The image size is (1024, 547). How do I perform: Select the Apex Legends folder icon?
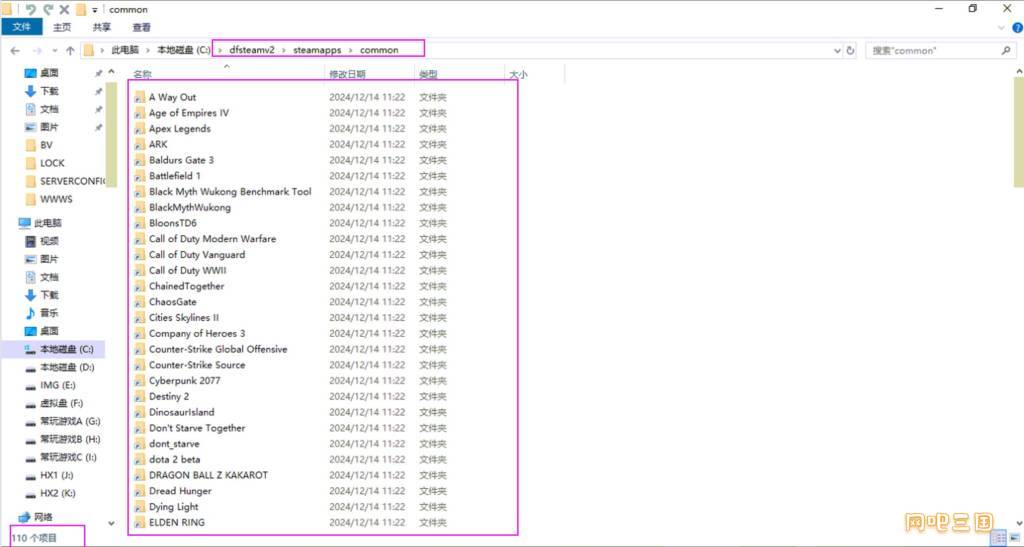(139, 129)
